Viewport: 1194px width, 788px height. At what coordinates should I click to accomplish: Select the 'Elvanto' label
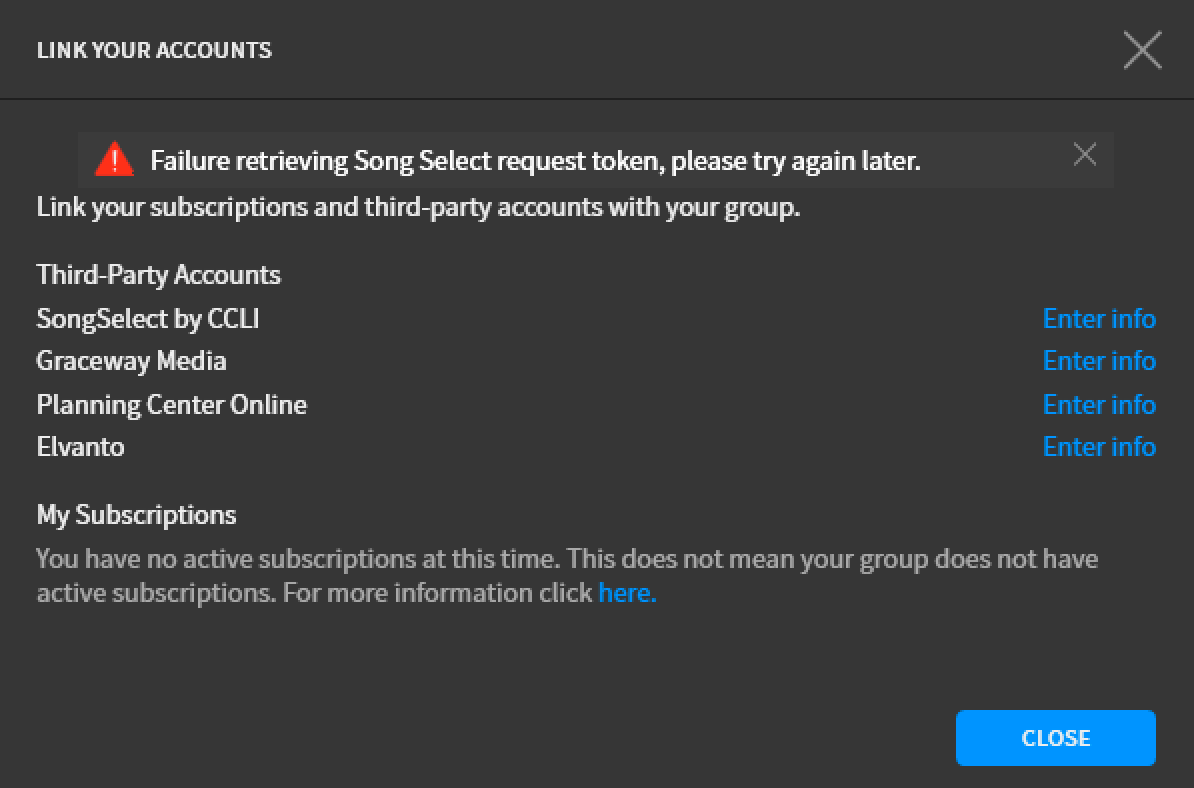tap(80, 447)
